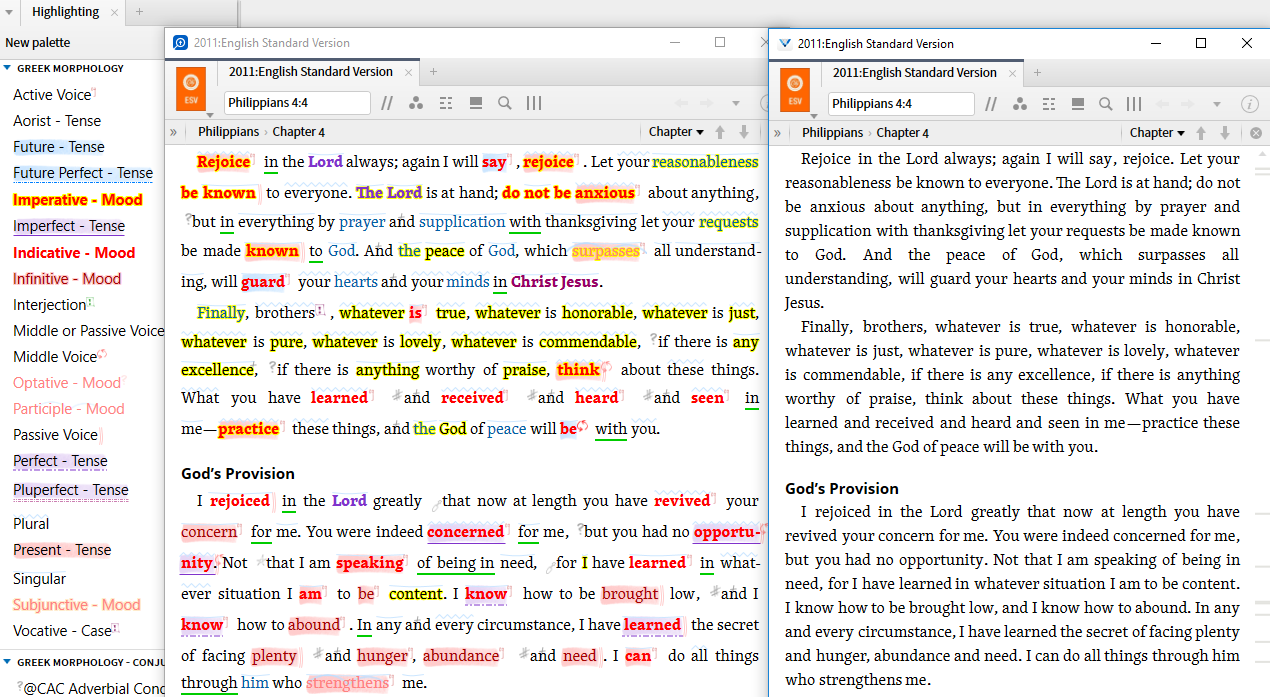Open Chapter dropdown in left window

[x=676, y=132]
